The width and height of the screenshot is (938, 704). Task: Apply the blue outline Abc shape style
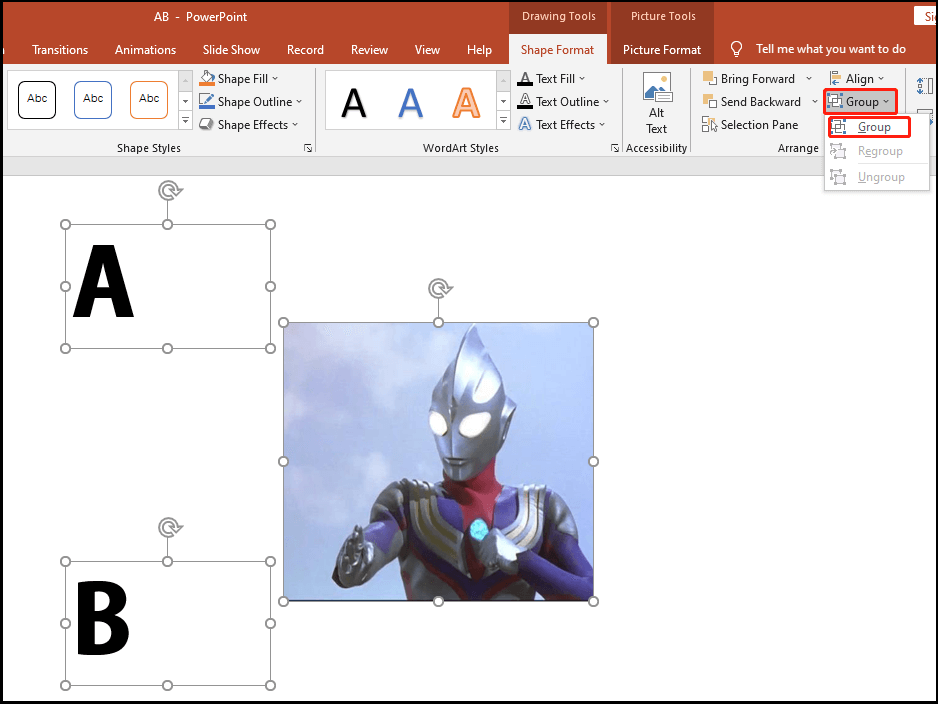93,99
